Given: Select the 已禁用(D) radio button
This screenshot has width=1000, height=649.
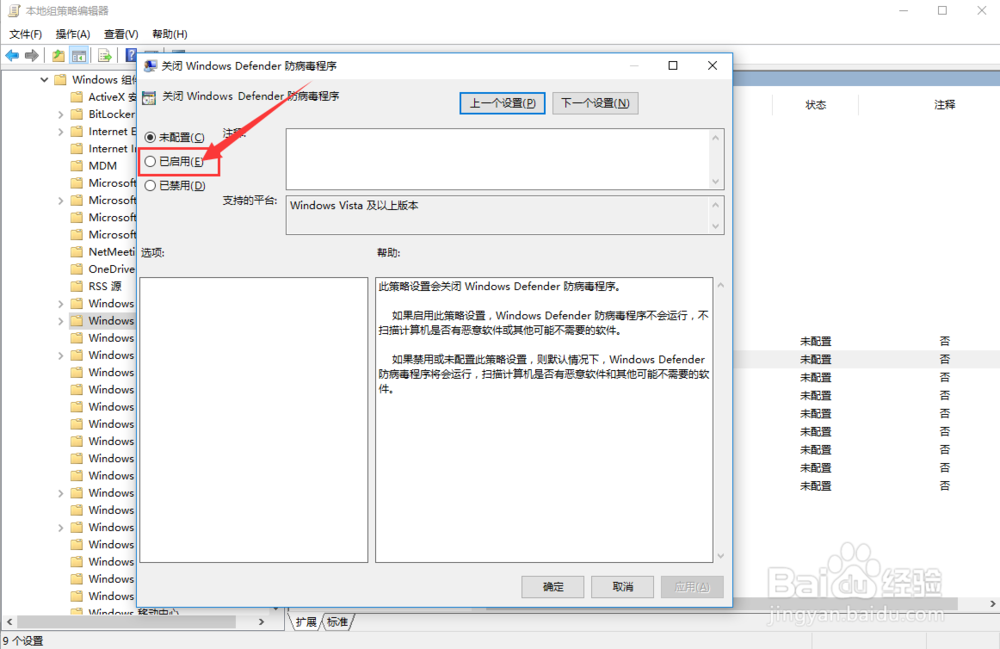Looking at the screenshot, I should (x=150, y=186).
